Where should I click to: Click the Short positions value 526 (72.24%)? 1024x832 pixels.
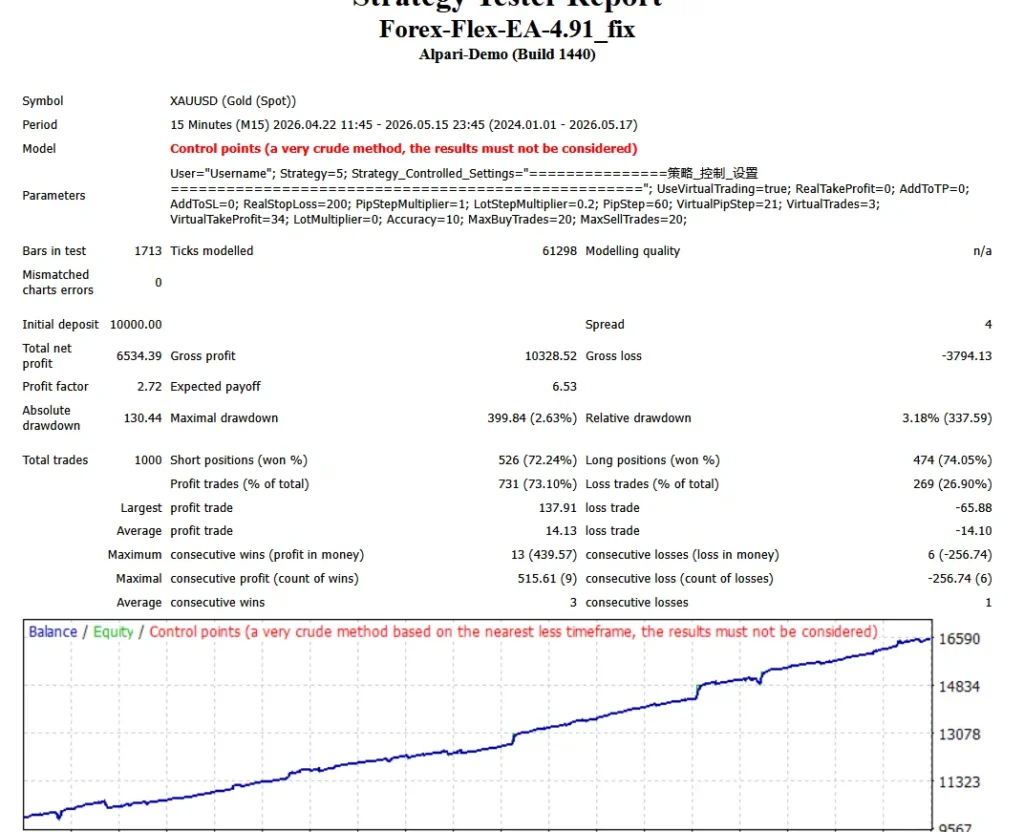[537, 460]
